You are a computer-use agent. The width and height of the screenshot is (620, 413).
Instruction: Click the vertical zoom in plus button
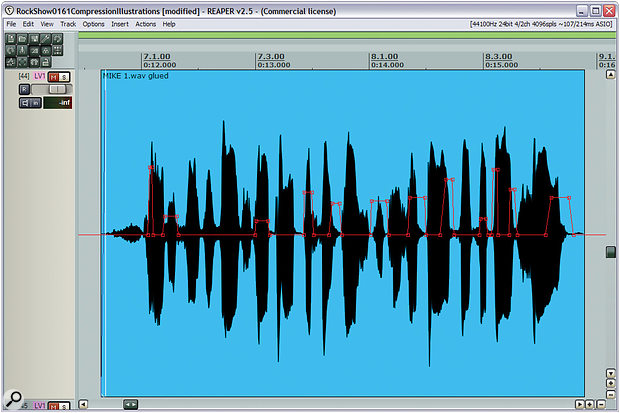611,383
